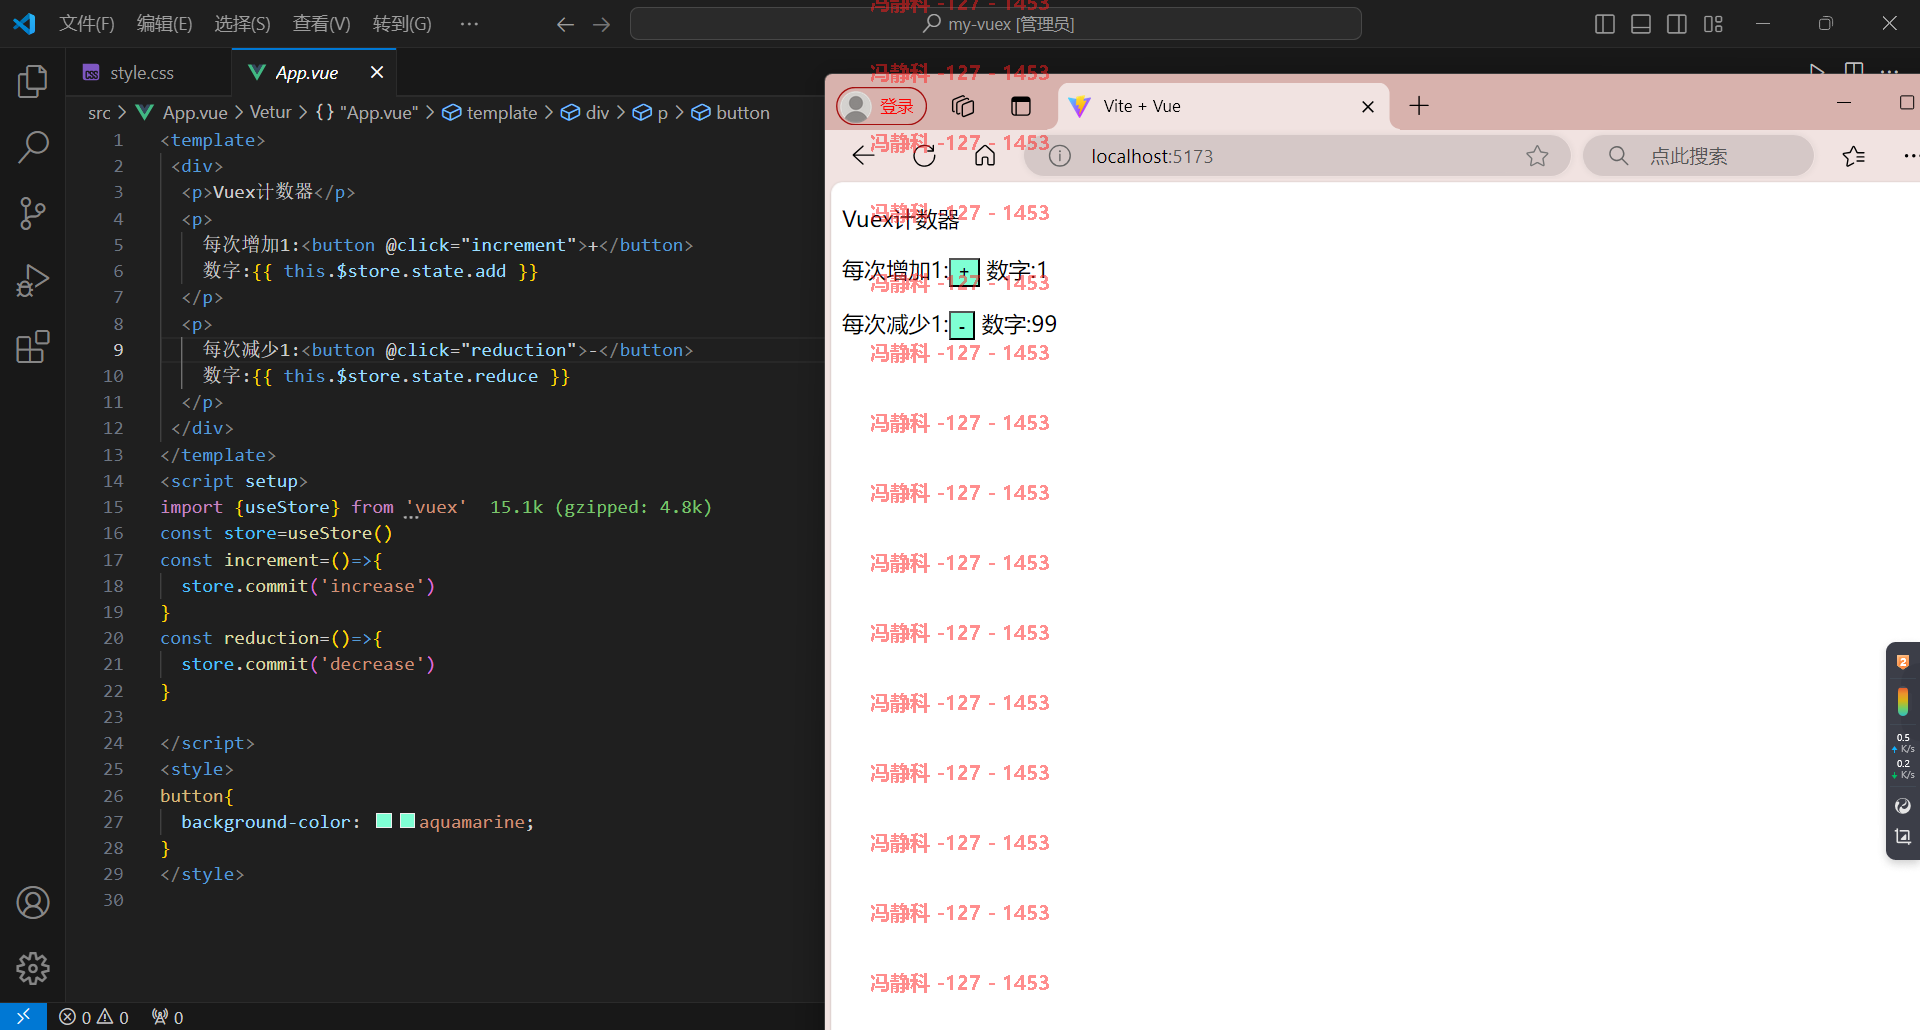
Task: Go back in VS Code navigation
Action: pos(565,24)
